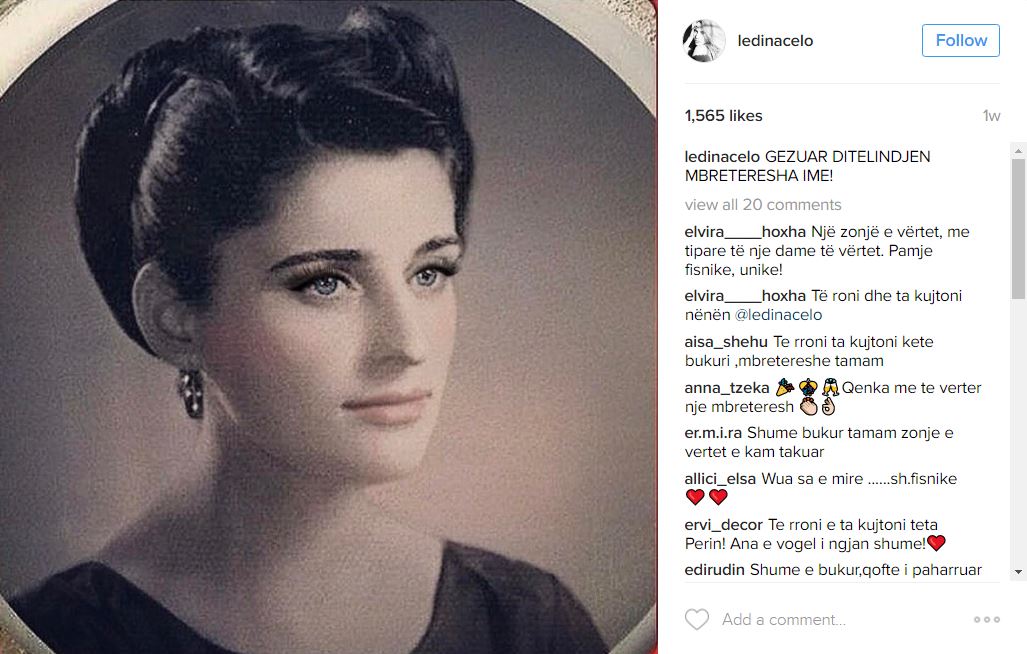The height and width of the screenshot is (654, 1027).
Task: Open ledinacelo profile avatar
Action: (704, 41)
